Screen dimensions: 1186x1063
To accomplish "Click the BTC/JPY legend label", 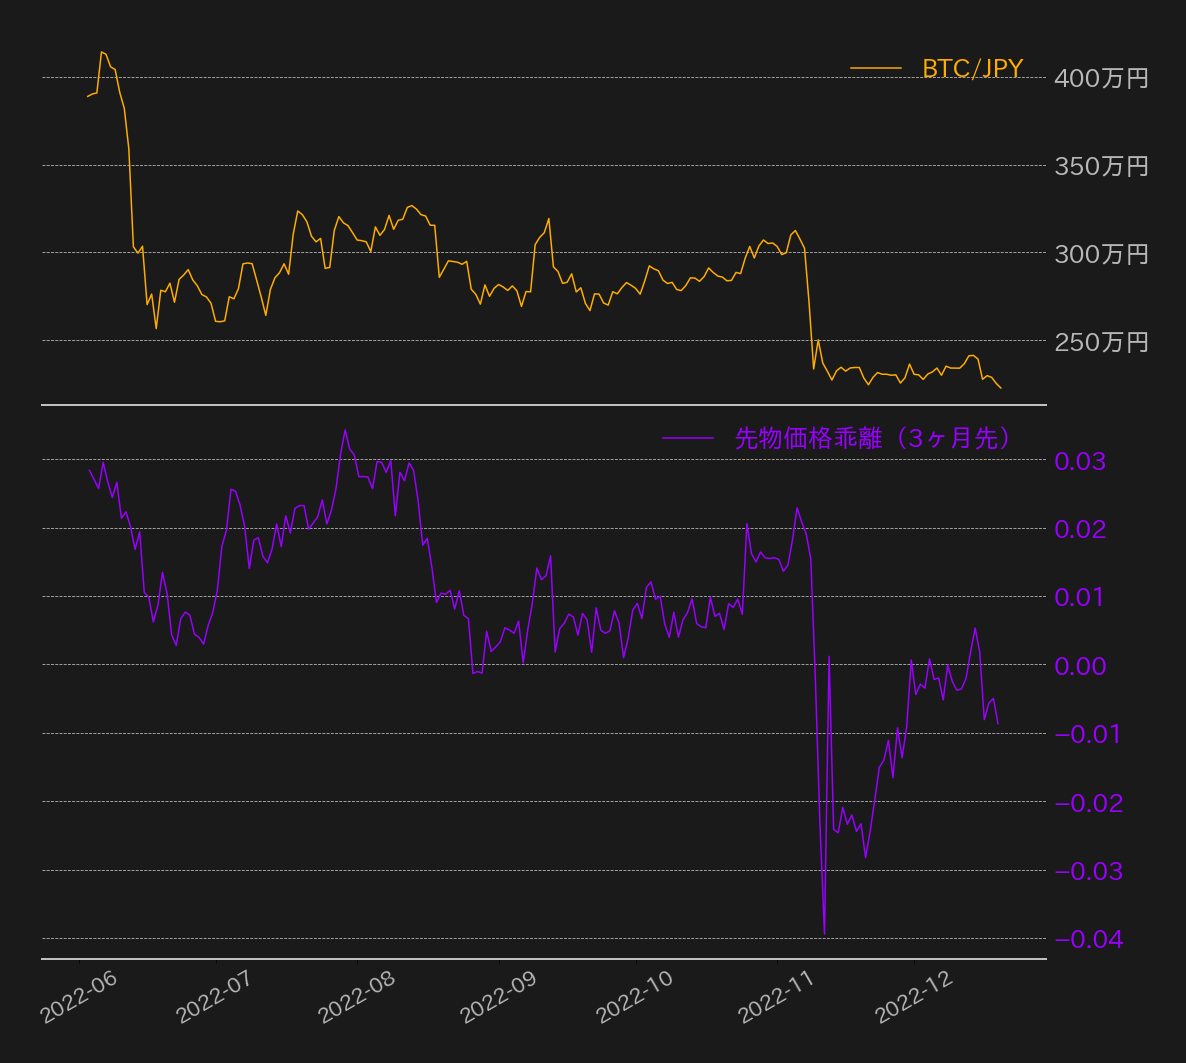I will coord(972,69).
